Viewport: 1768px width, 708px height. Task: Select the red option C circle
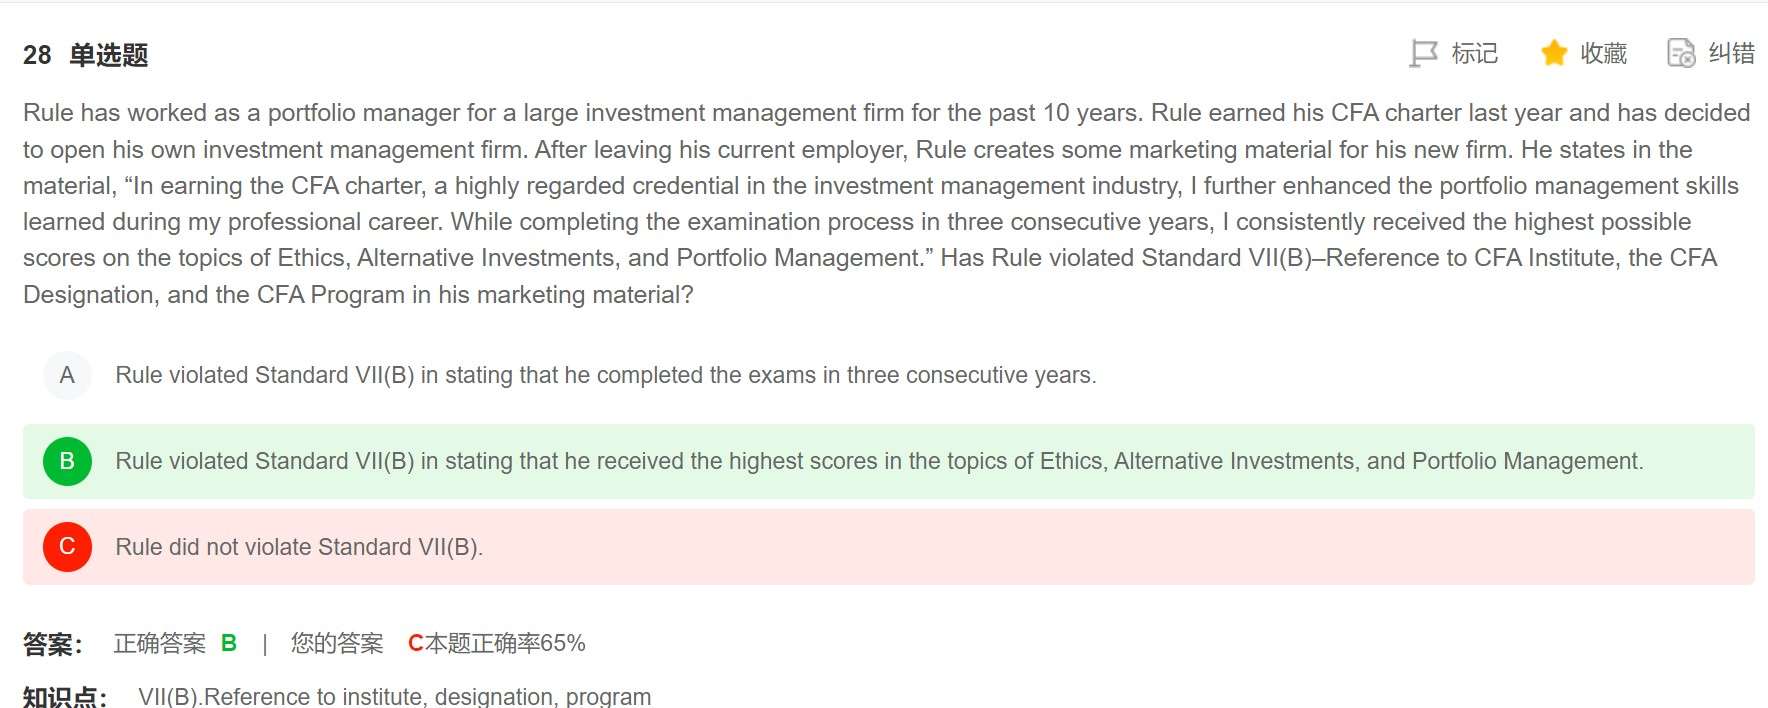click(67, 547)
